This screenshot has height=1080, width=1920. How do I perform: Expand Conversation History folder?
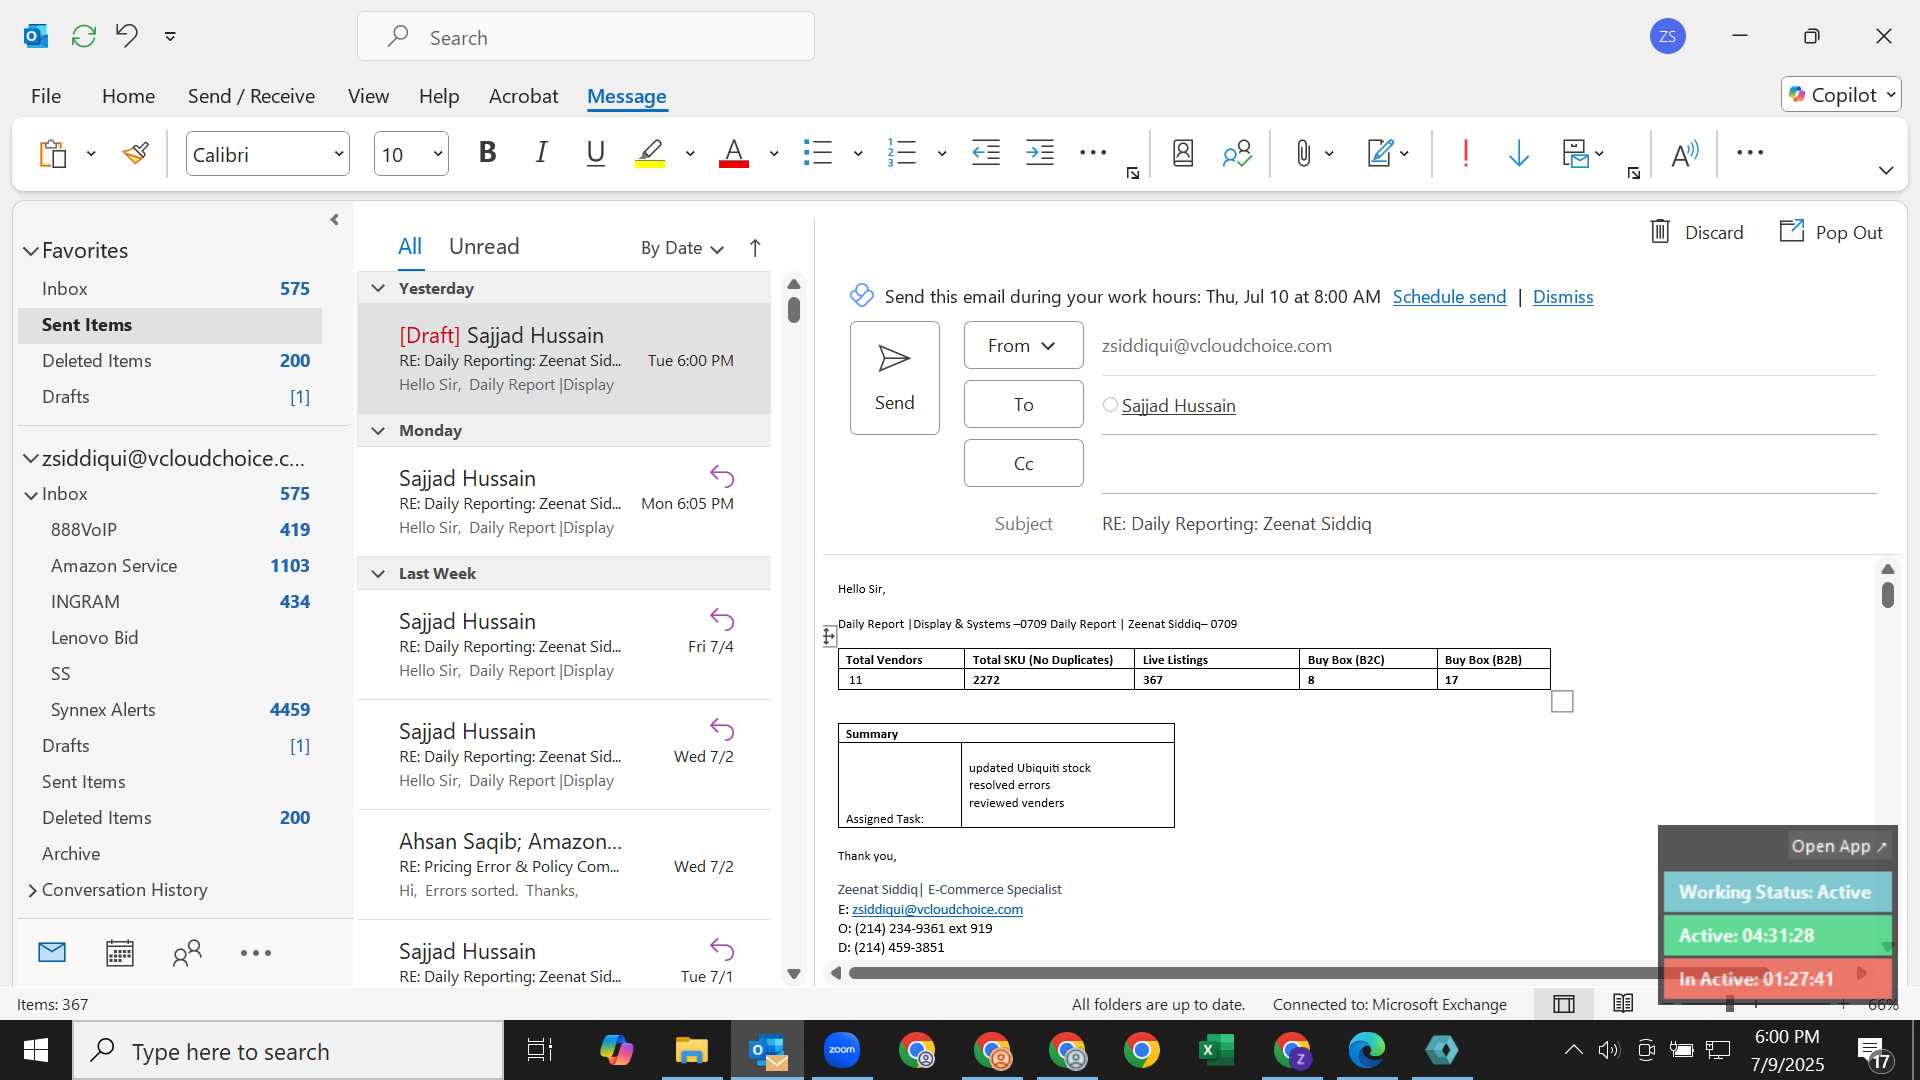click(x=32, y=890)
